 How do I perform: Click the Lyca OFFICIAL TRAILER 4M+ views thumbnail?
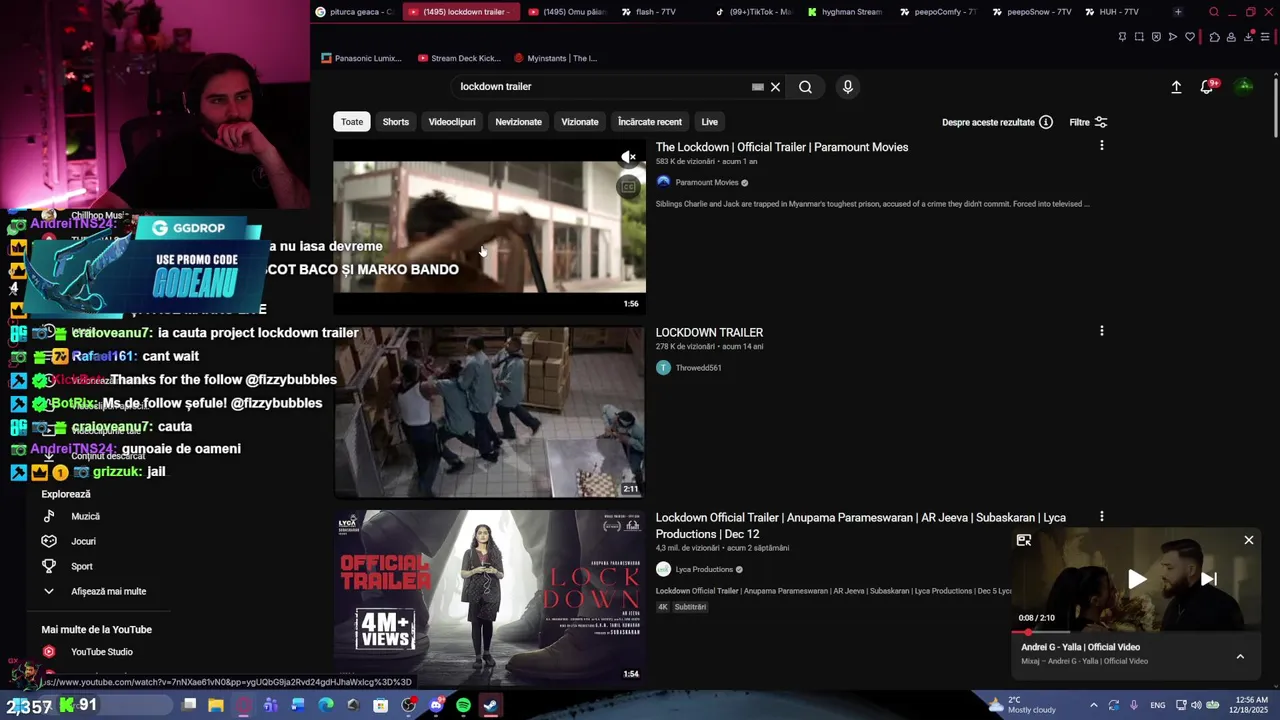(490, 597)
